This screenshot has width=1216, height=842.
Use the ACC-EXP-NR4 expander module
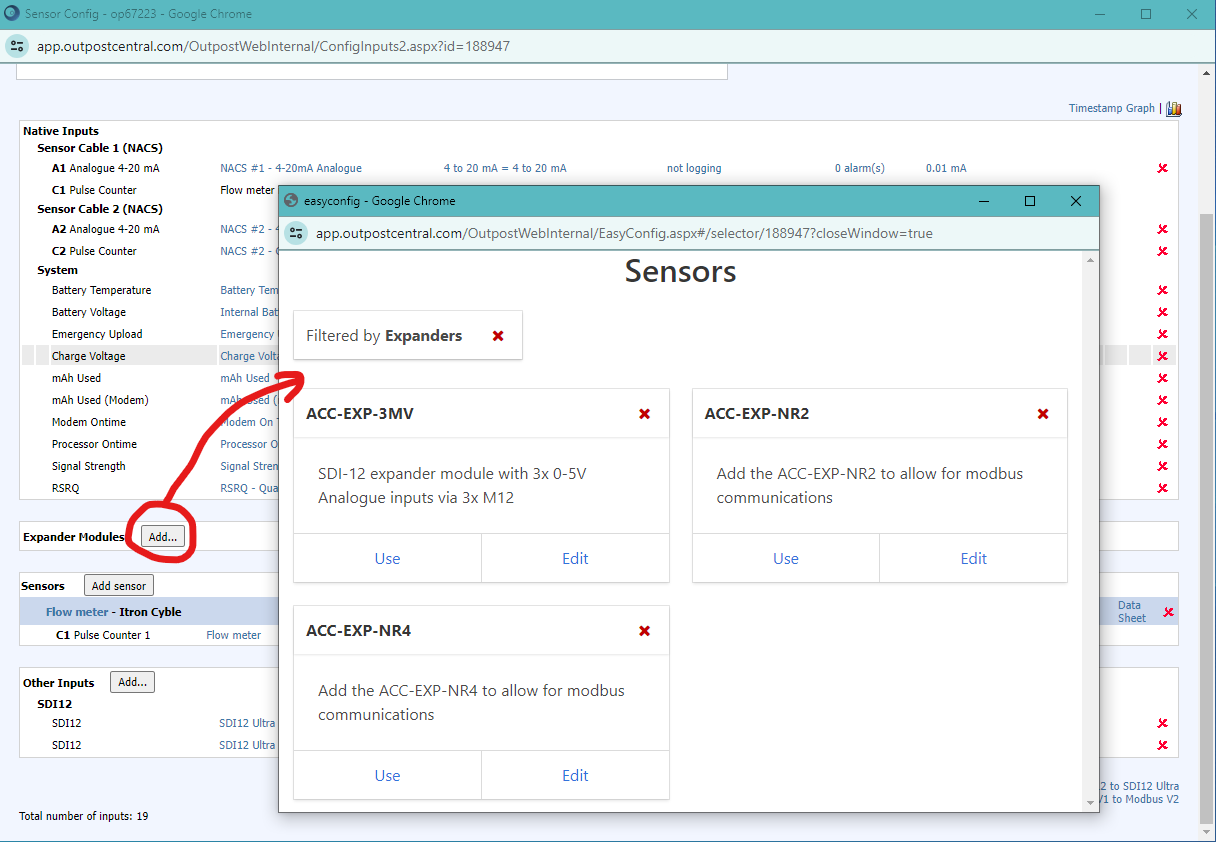387,776
